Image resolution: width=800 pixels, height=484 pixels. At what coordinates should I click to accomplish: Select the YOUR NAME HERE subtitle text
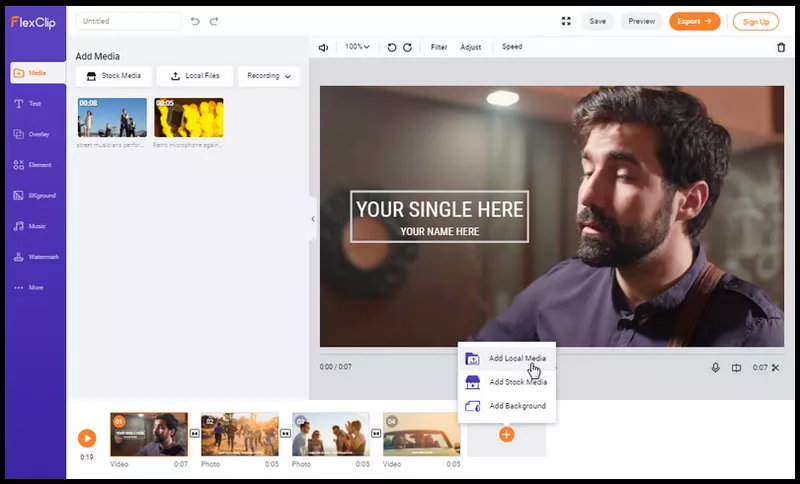(x=439, y=232)
